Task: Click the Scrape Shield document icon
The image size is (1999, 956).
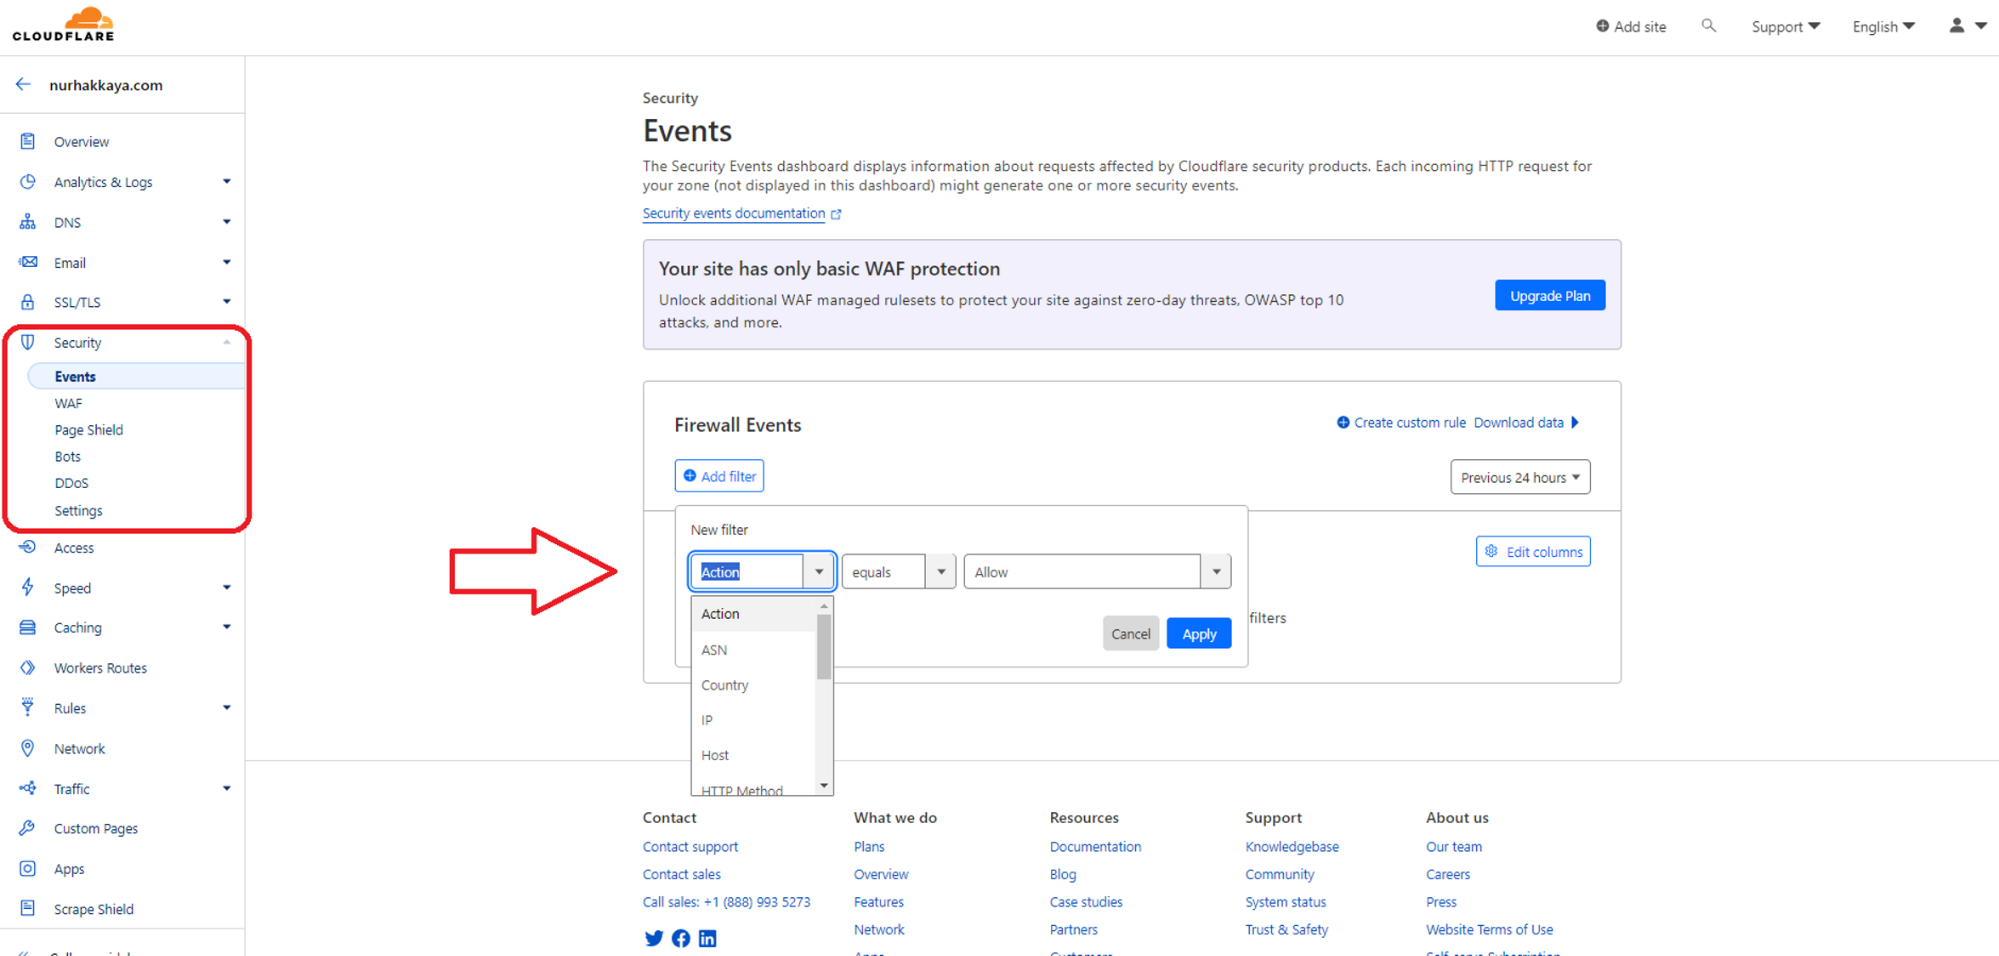Action: (28, 908)
